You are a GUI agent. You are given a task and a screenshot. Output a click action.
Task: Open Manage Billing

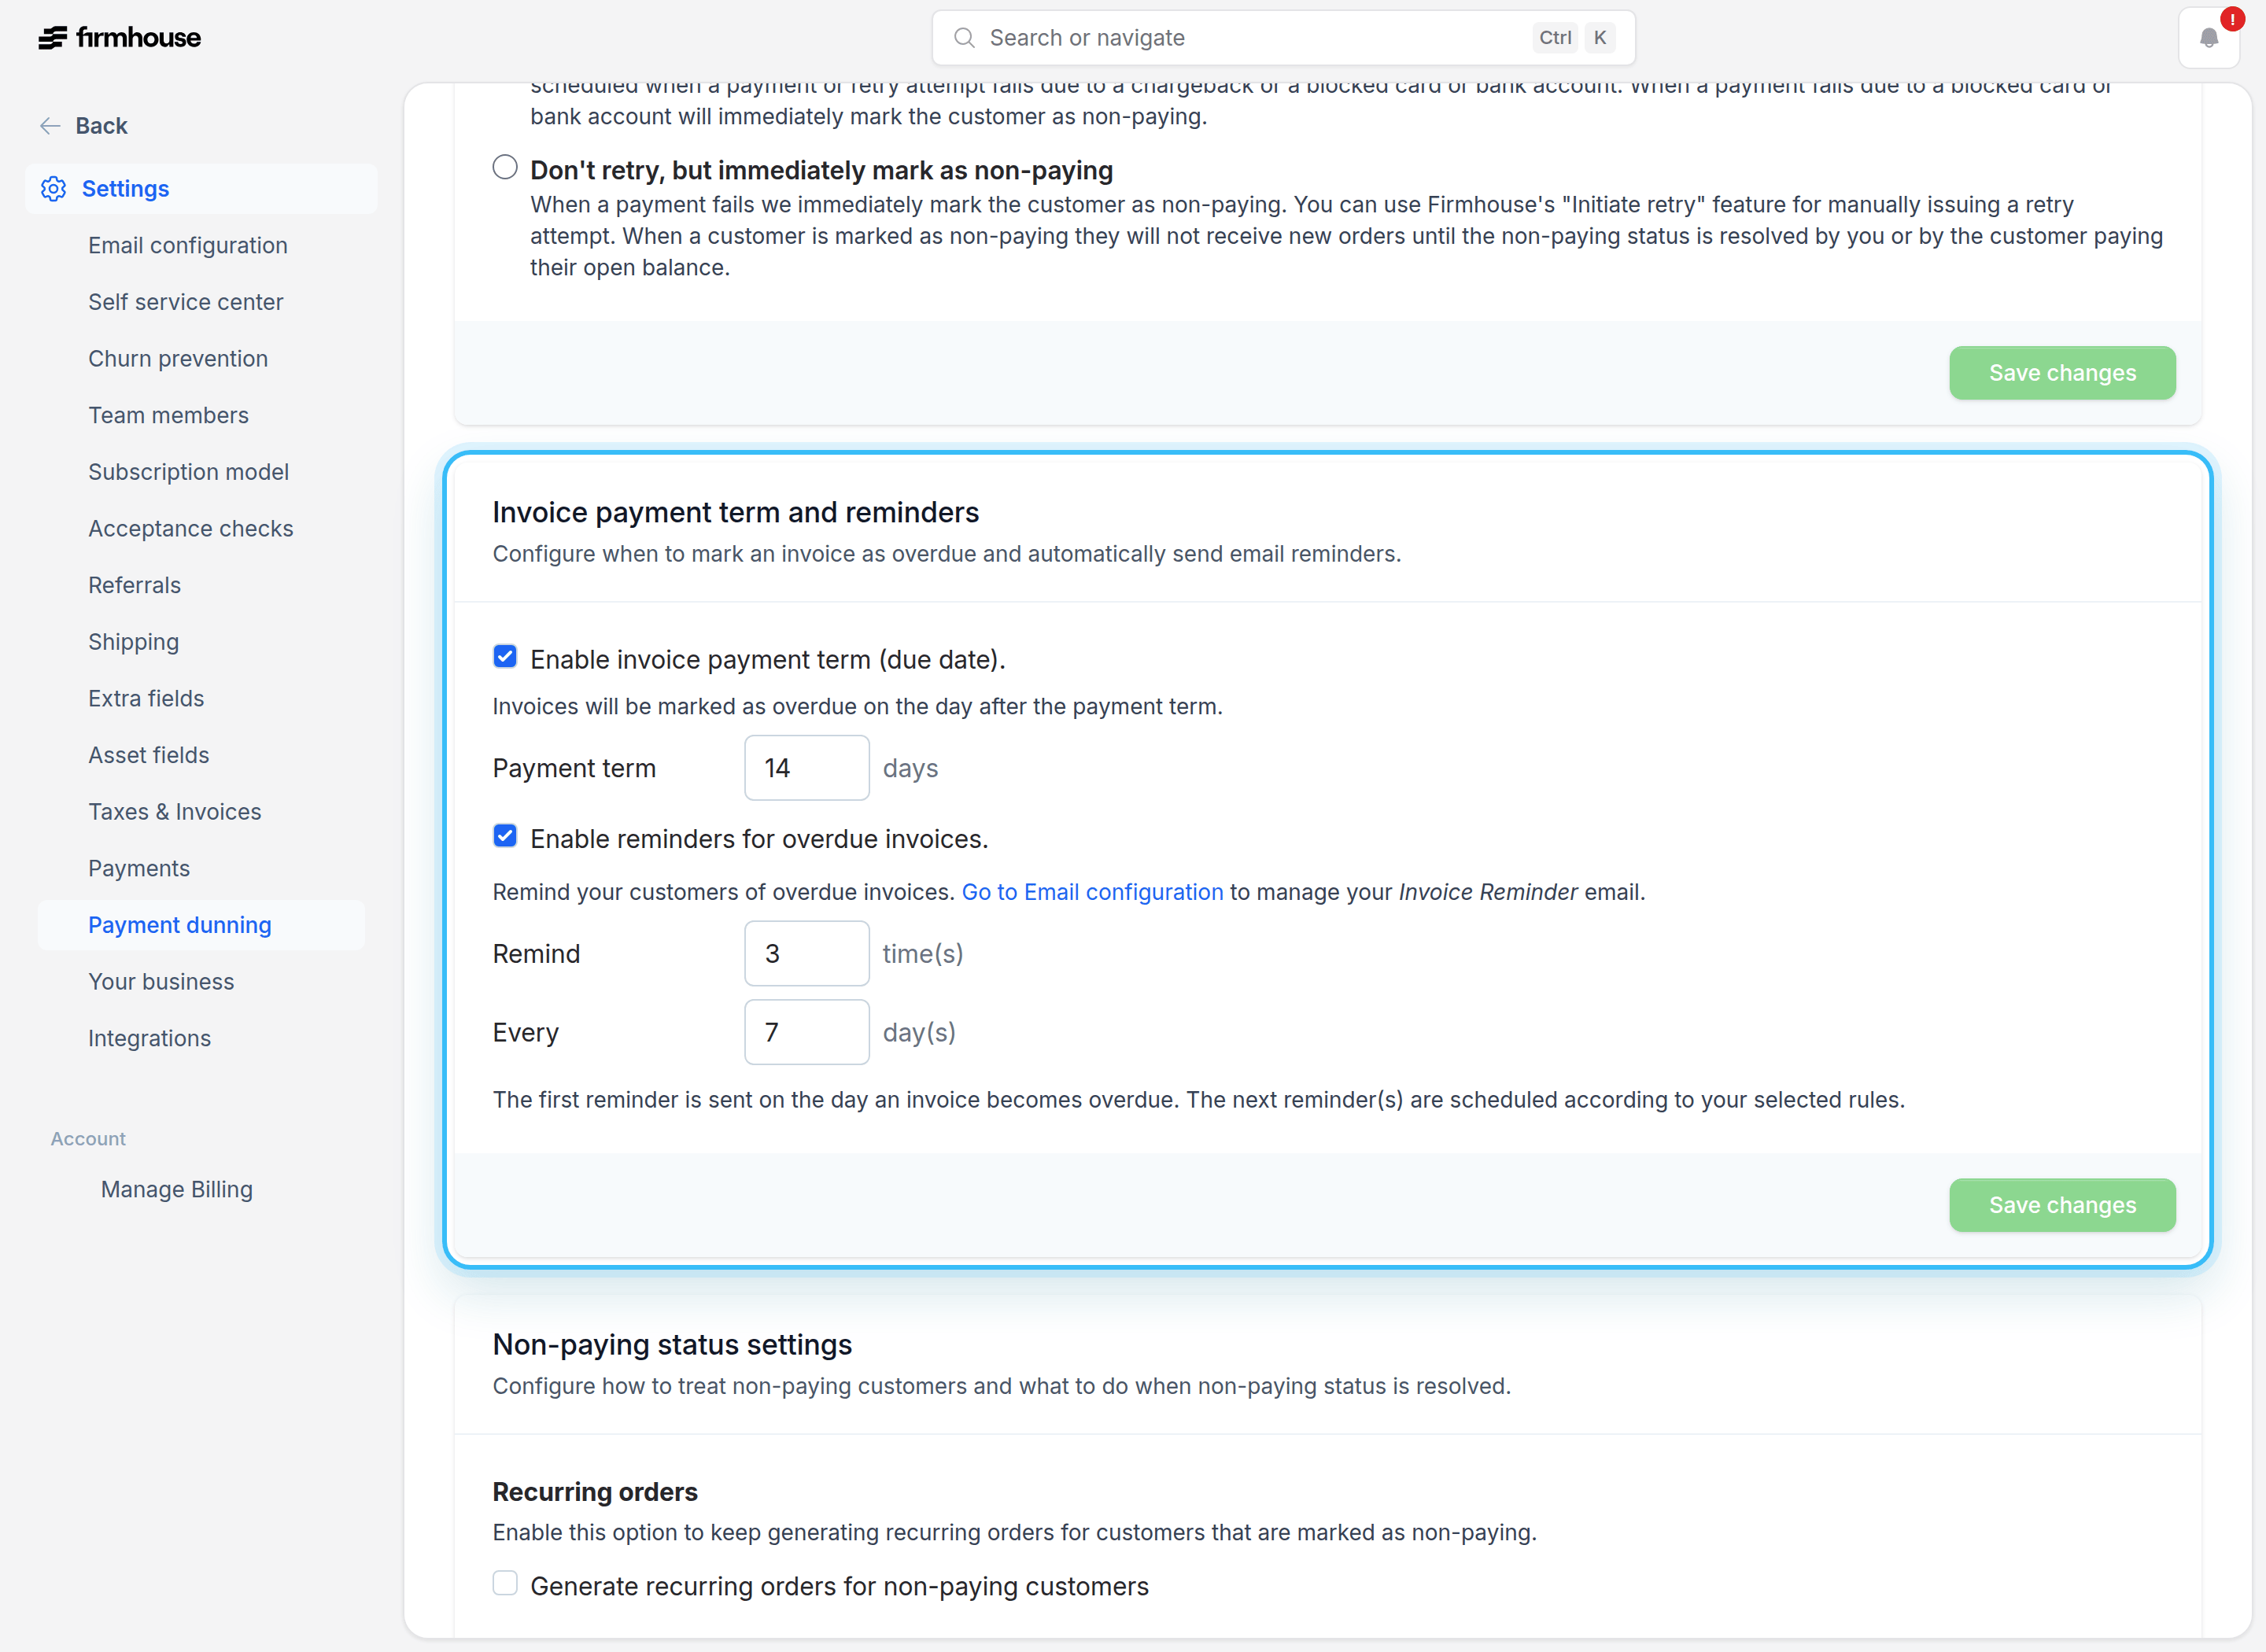click(x=177, y=1190)
